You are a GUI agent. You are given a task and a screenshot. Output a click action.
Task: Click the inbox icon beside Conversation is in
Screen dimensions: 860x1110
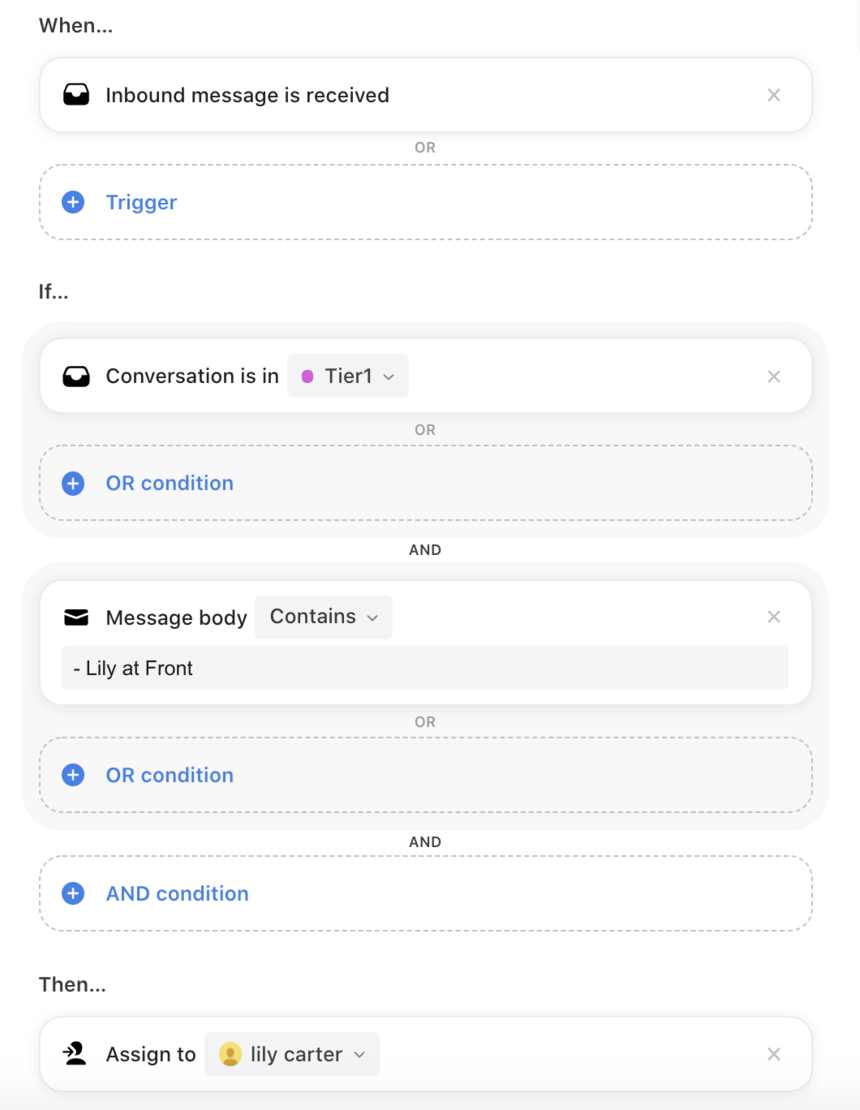[x=76, y=376]
